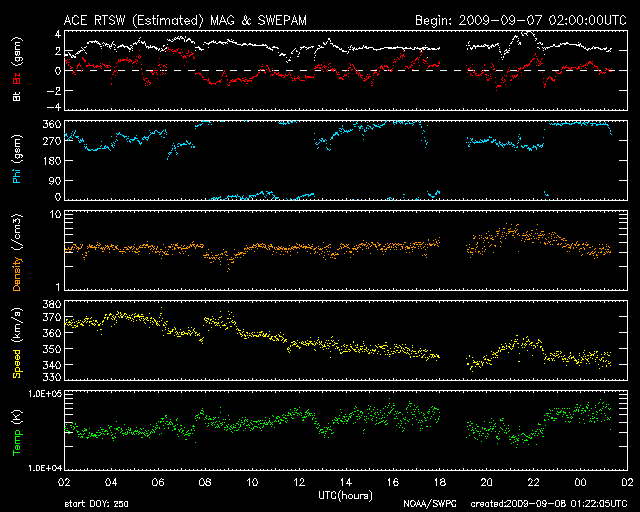Viewport: 640px width, 512px height.
Task: Click the 180 tick on Phi axis
Action: [52, 160]
